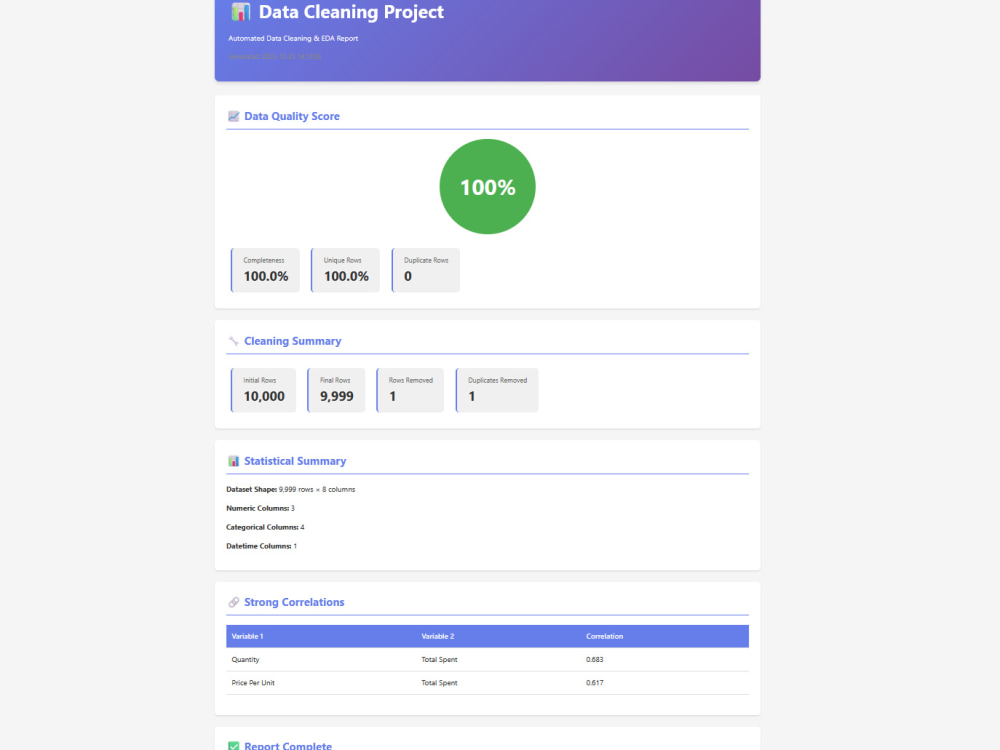The height and width of the screenshot is (750, 1000).
Task: Click the Variable 2 column header
Action: 438,636
